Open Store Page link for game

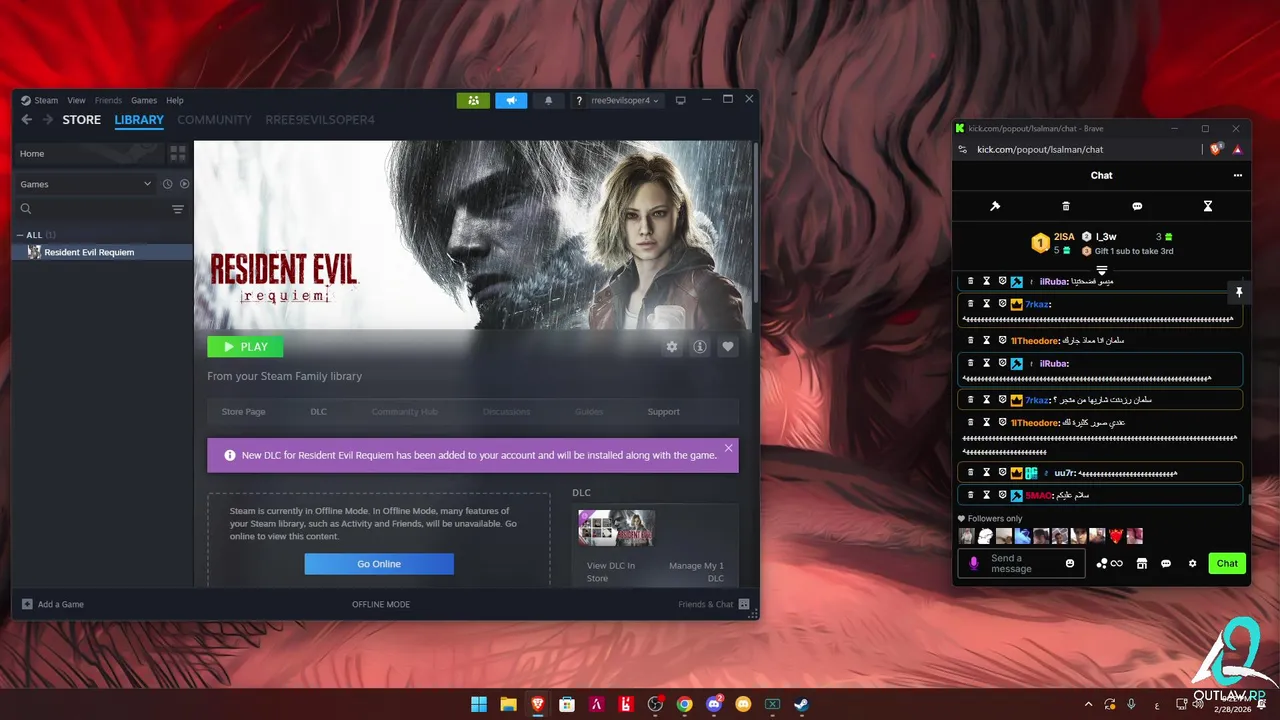coord(243,412)
